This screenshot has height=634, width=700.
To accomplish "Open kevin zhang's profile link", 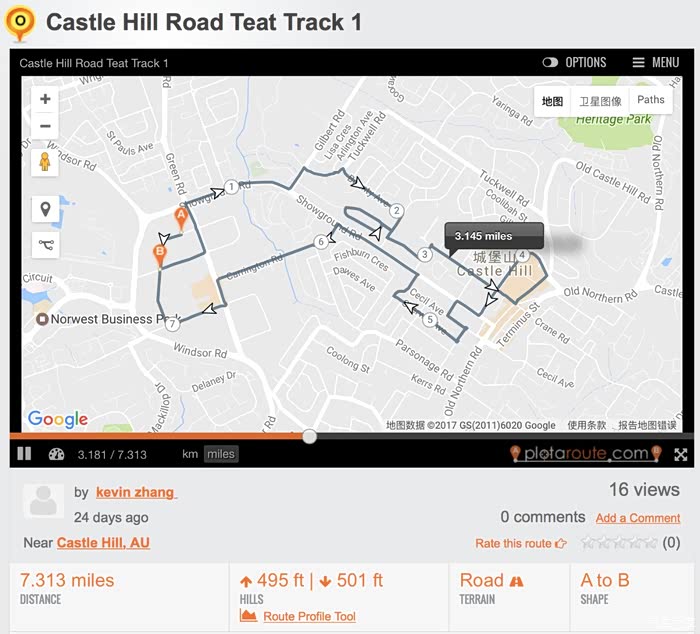I will 135,492.
